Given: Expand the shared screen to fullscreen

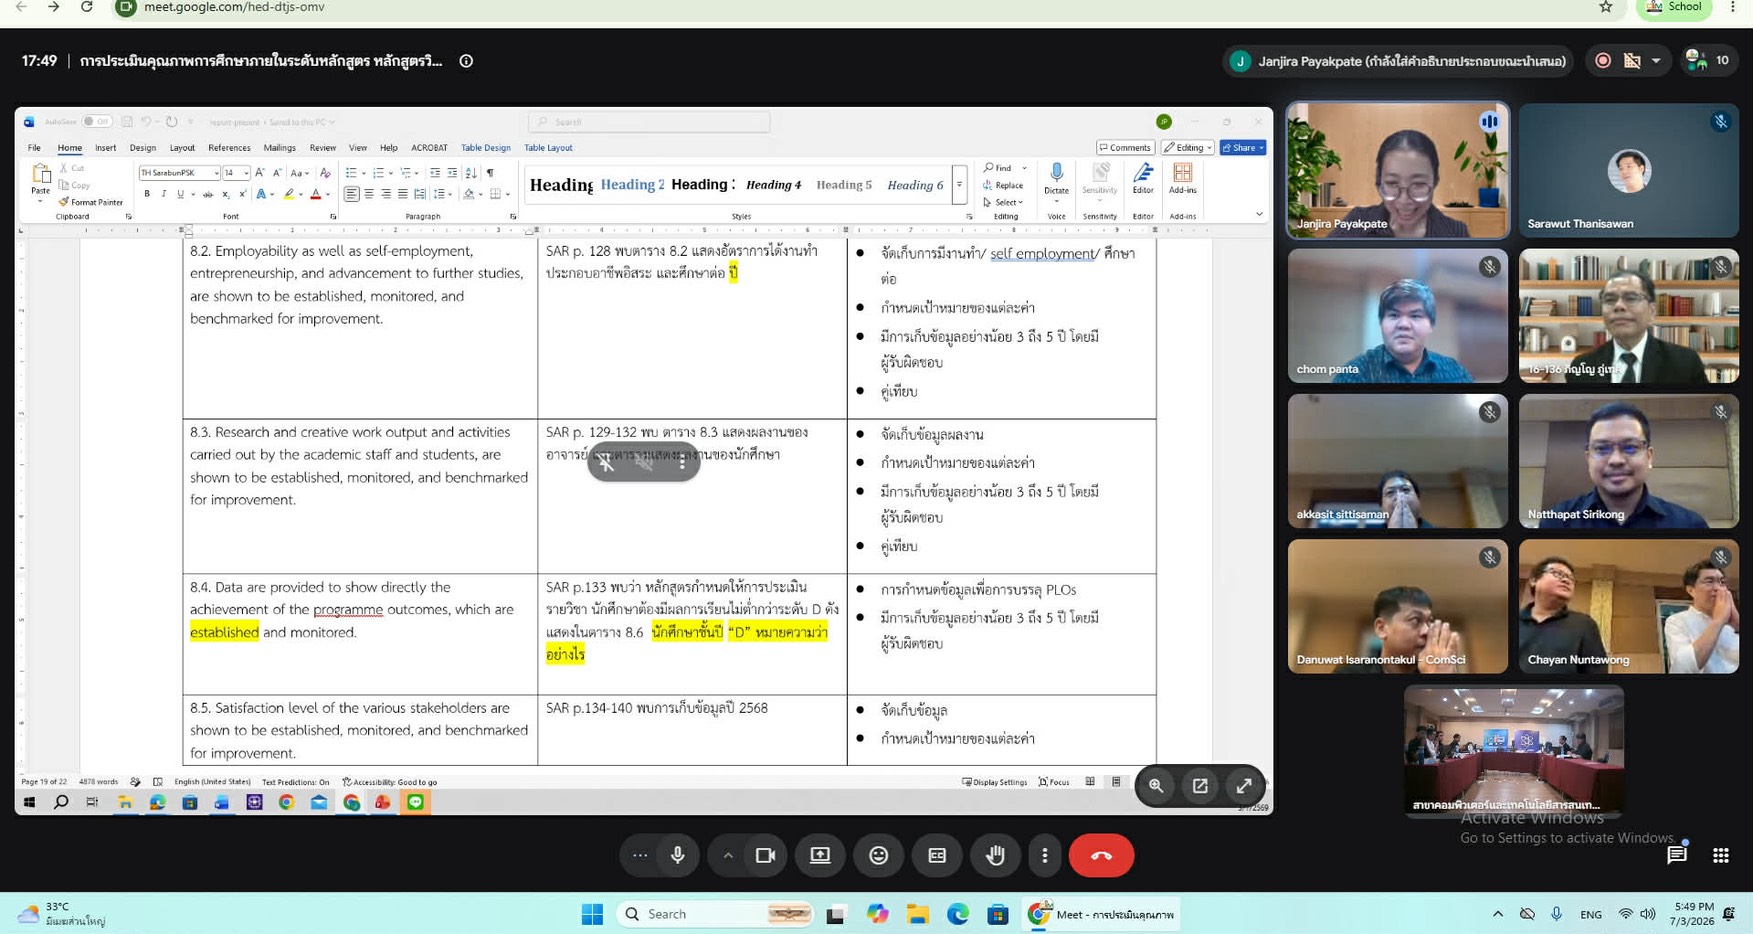Looking at the screenshot, I should [x=1244, y=786].
